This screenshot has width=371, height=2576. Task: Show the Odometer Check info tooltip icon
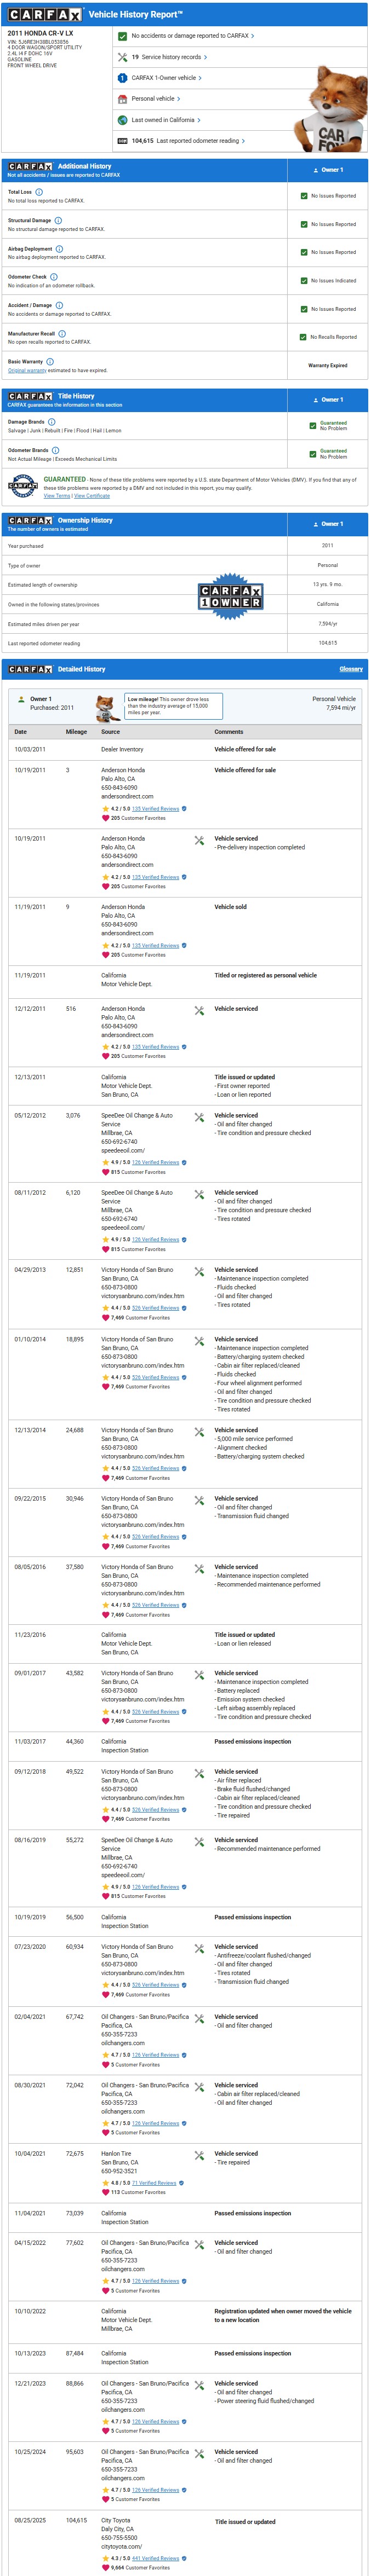[54, 276]
